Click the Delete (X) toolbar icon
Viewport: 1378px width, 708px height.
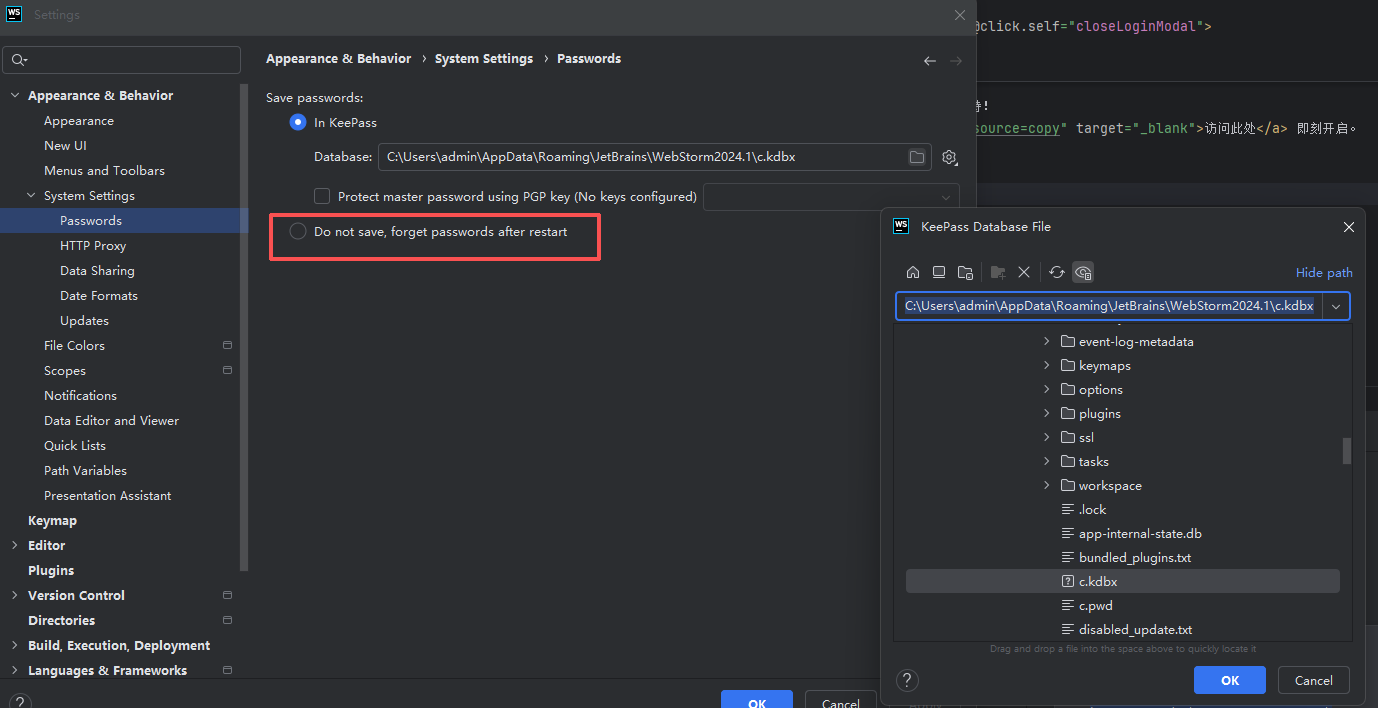1024,272
